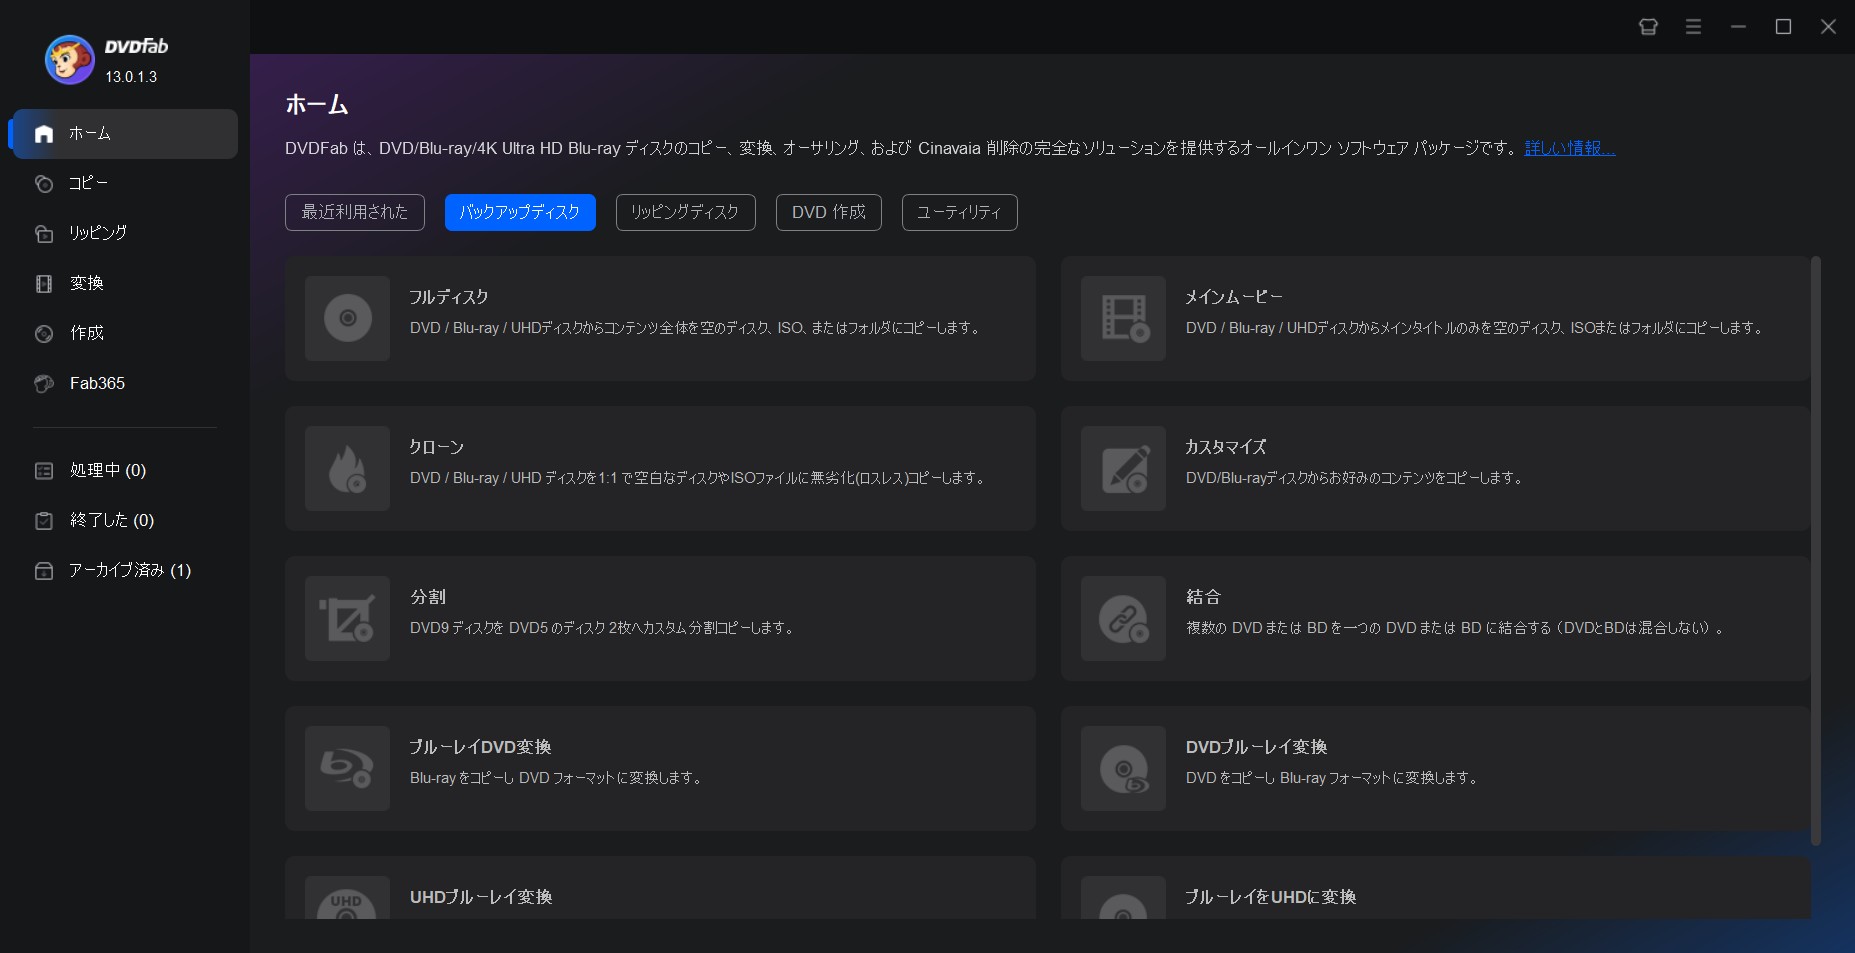Open Fab365 label in sidebar
The image size is (1855, 953).
pyautogui.click(x=97, y=383)
